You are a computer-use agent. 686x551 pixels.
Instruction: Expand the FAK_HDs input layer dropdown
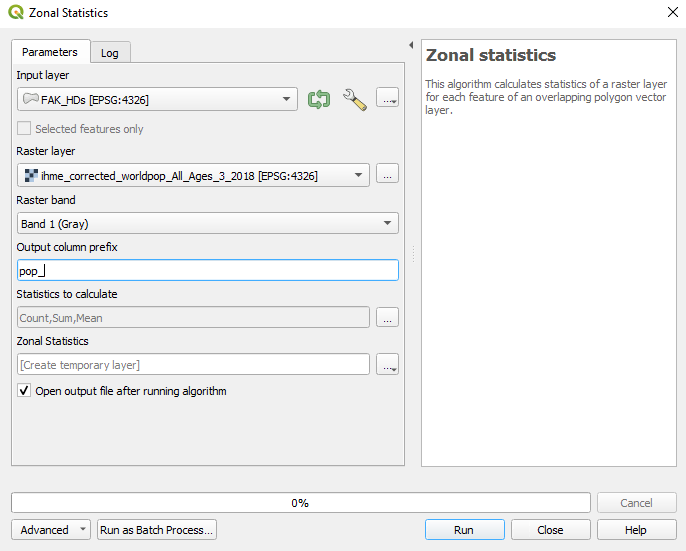tap(158, 99)
